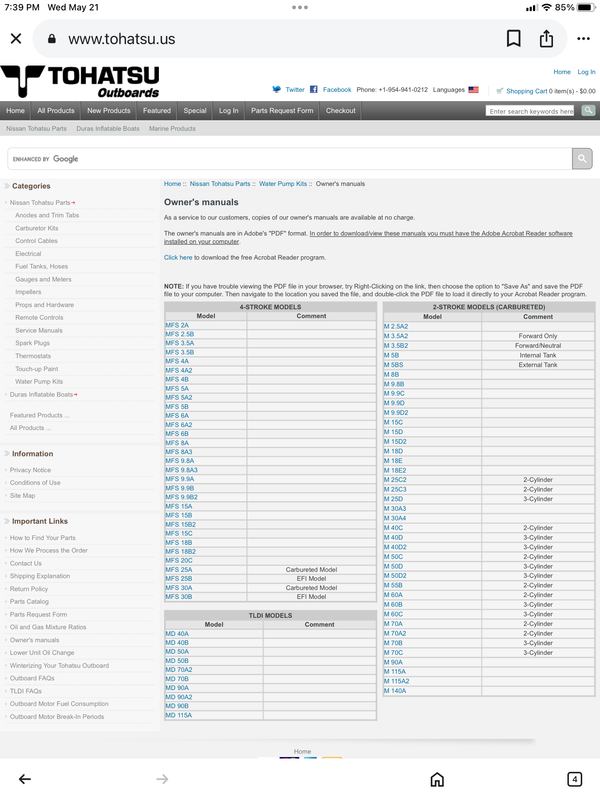
Task: Open the MFS 2.5B owner's manual
Action: tap(180, 334)
